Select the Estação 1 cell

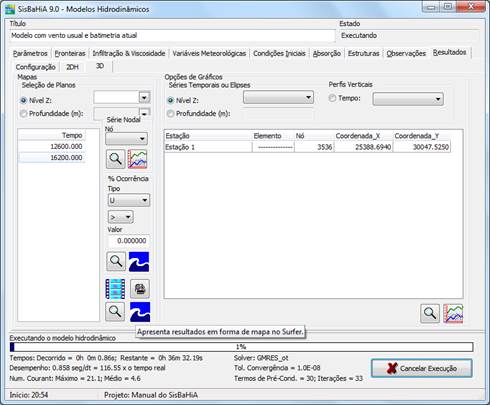pyautogui.click(x=208, y=147)
